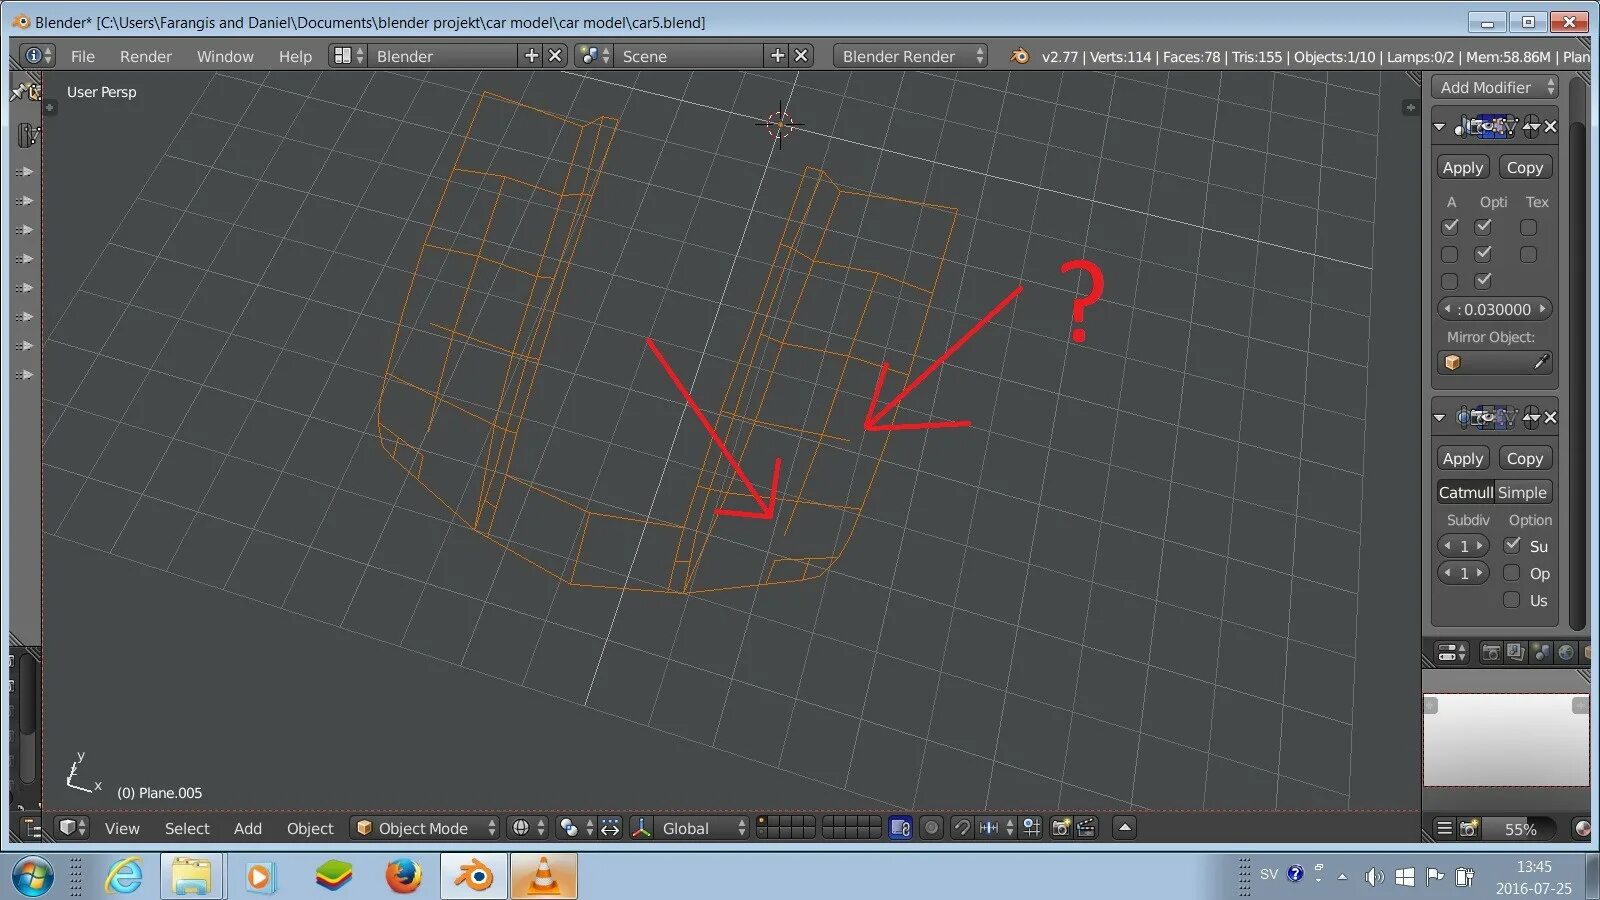Click the OpenGL render animation icon
The height and width of the screenshot is (900, 1600).
1086,828
